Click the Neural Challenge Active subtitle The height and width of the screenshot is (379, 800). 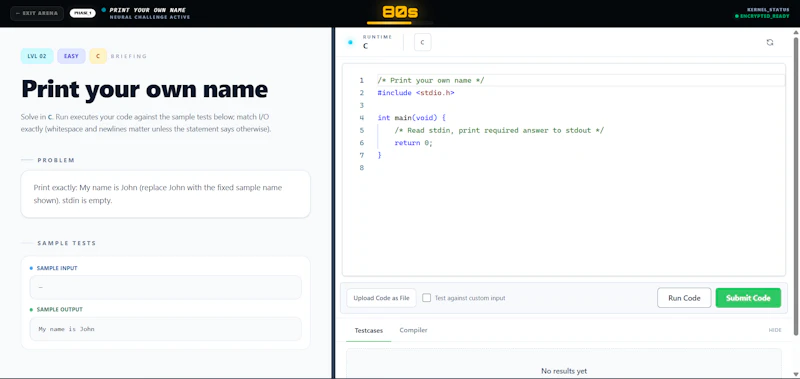[x=149, y=17]
